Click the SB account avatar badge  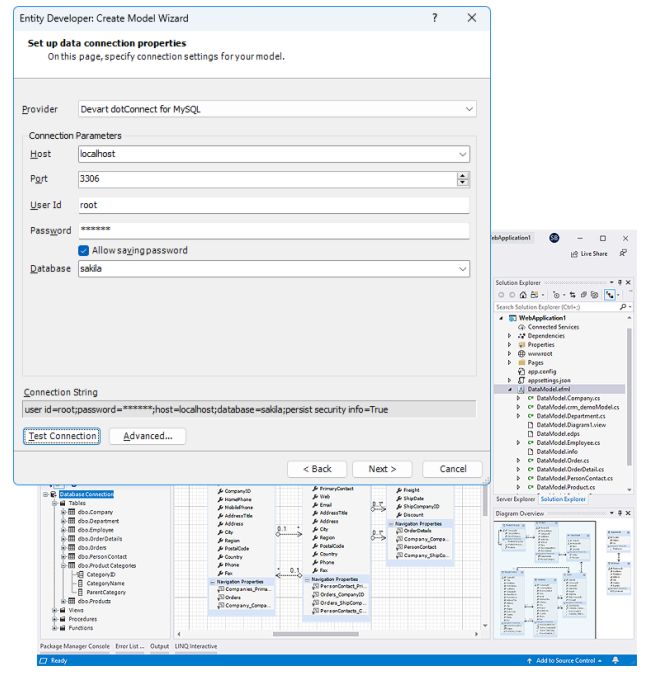[x=554, y=238]
